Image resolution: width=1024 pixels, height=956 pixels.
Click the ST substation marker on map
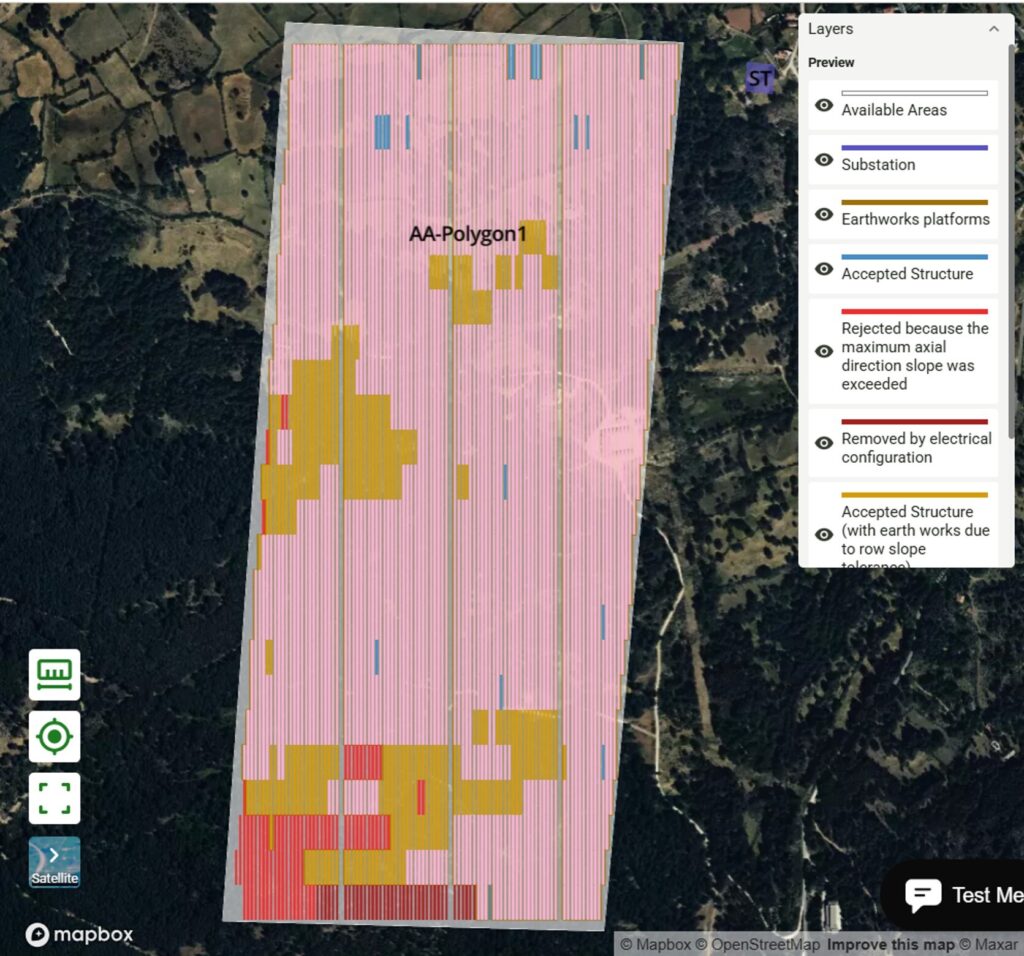click(761, 78)
